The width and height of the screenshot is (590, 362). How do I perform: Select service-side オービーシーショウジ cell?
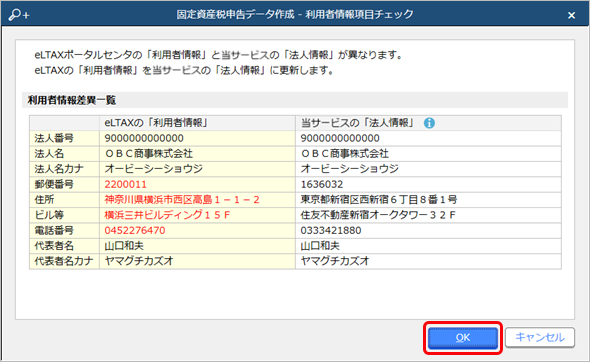pyautogui.click(x=429, y=169)
